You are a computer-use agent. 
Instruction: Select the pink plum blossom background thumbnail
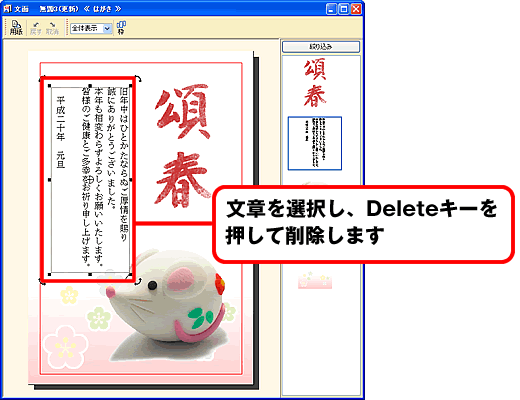pyautogui.click(x=315, y=280)
